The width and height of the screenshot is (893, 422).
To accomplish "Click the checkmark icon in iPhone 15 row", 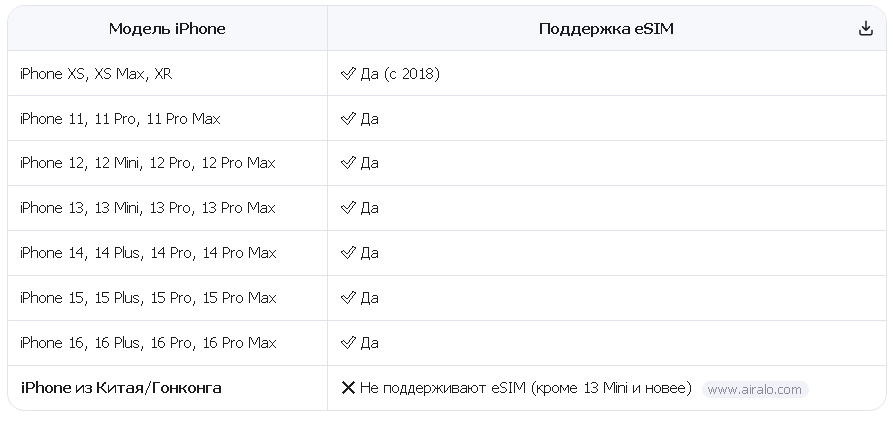I will (x=348, y=298).
